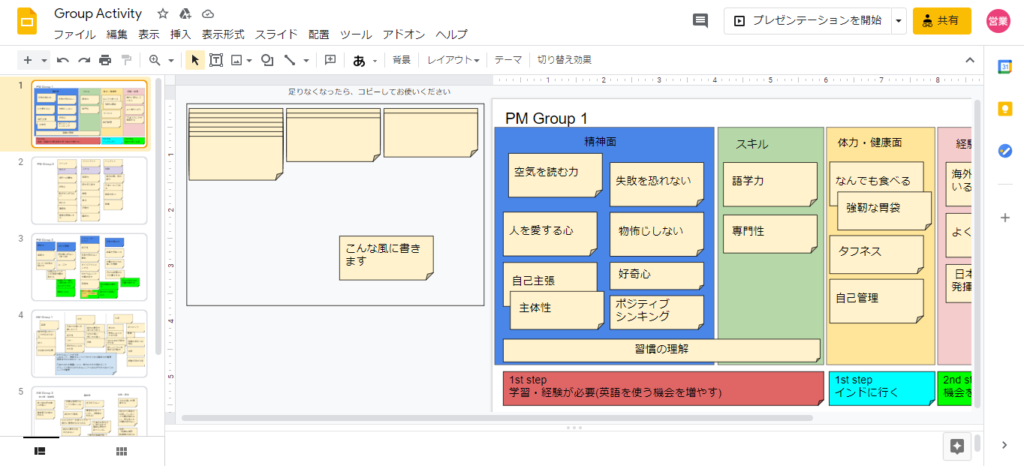
Task: Choose the select arrow cursor tool
Action: coord(194,60)
